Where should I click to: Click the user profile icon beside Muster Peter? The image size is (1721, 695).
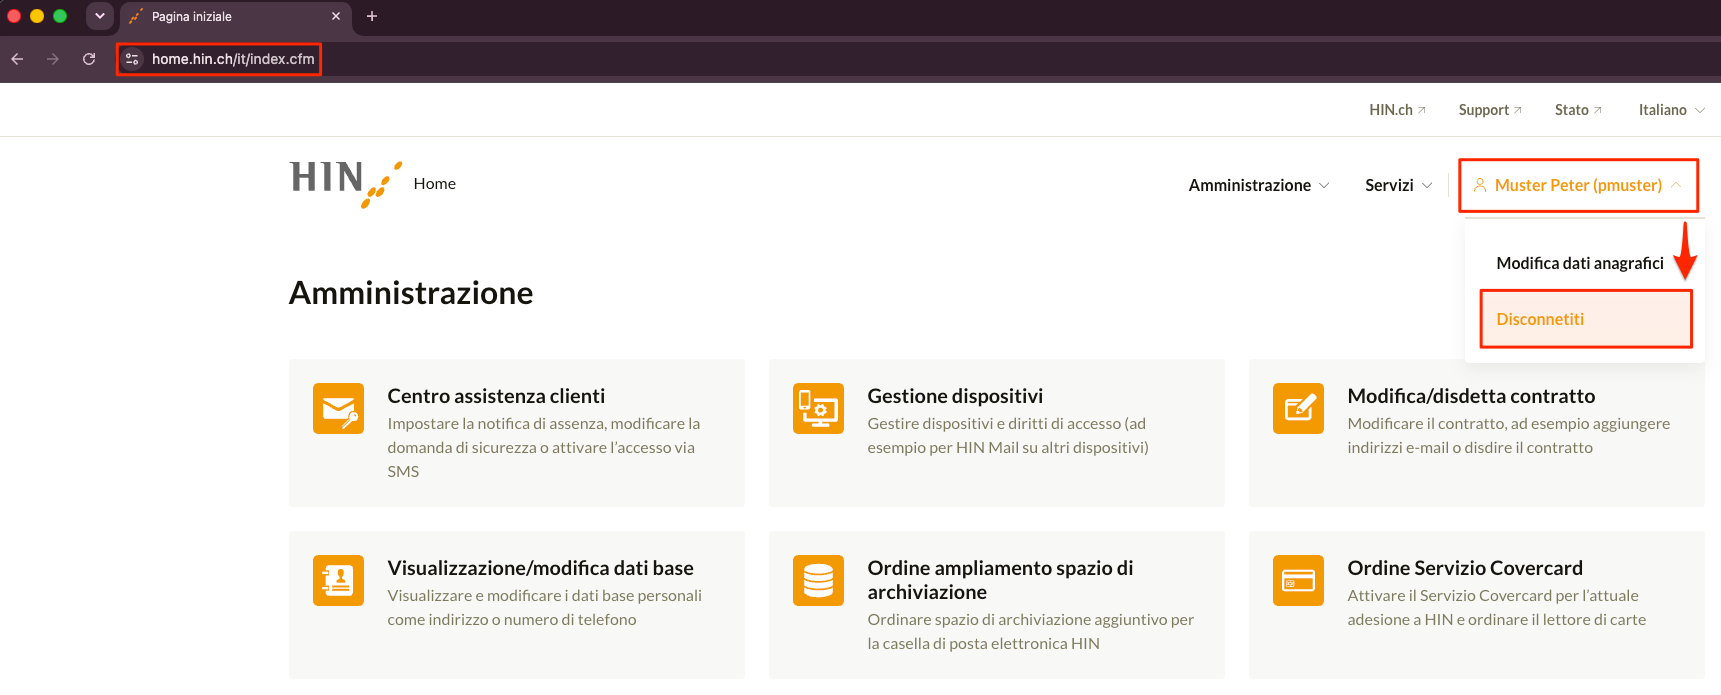click(x=1480, y=185)
